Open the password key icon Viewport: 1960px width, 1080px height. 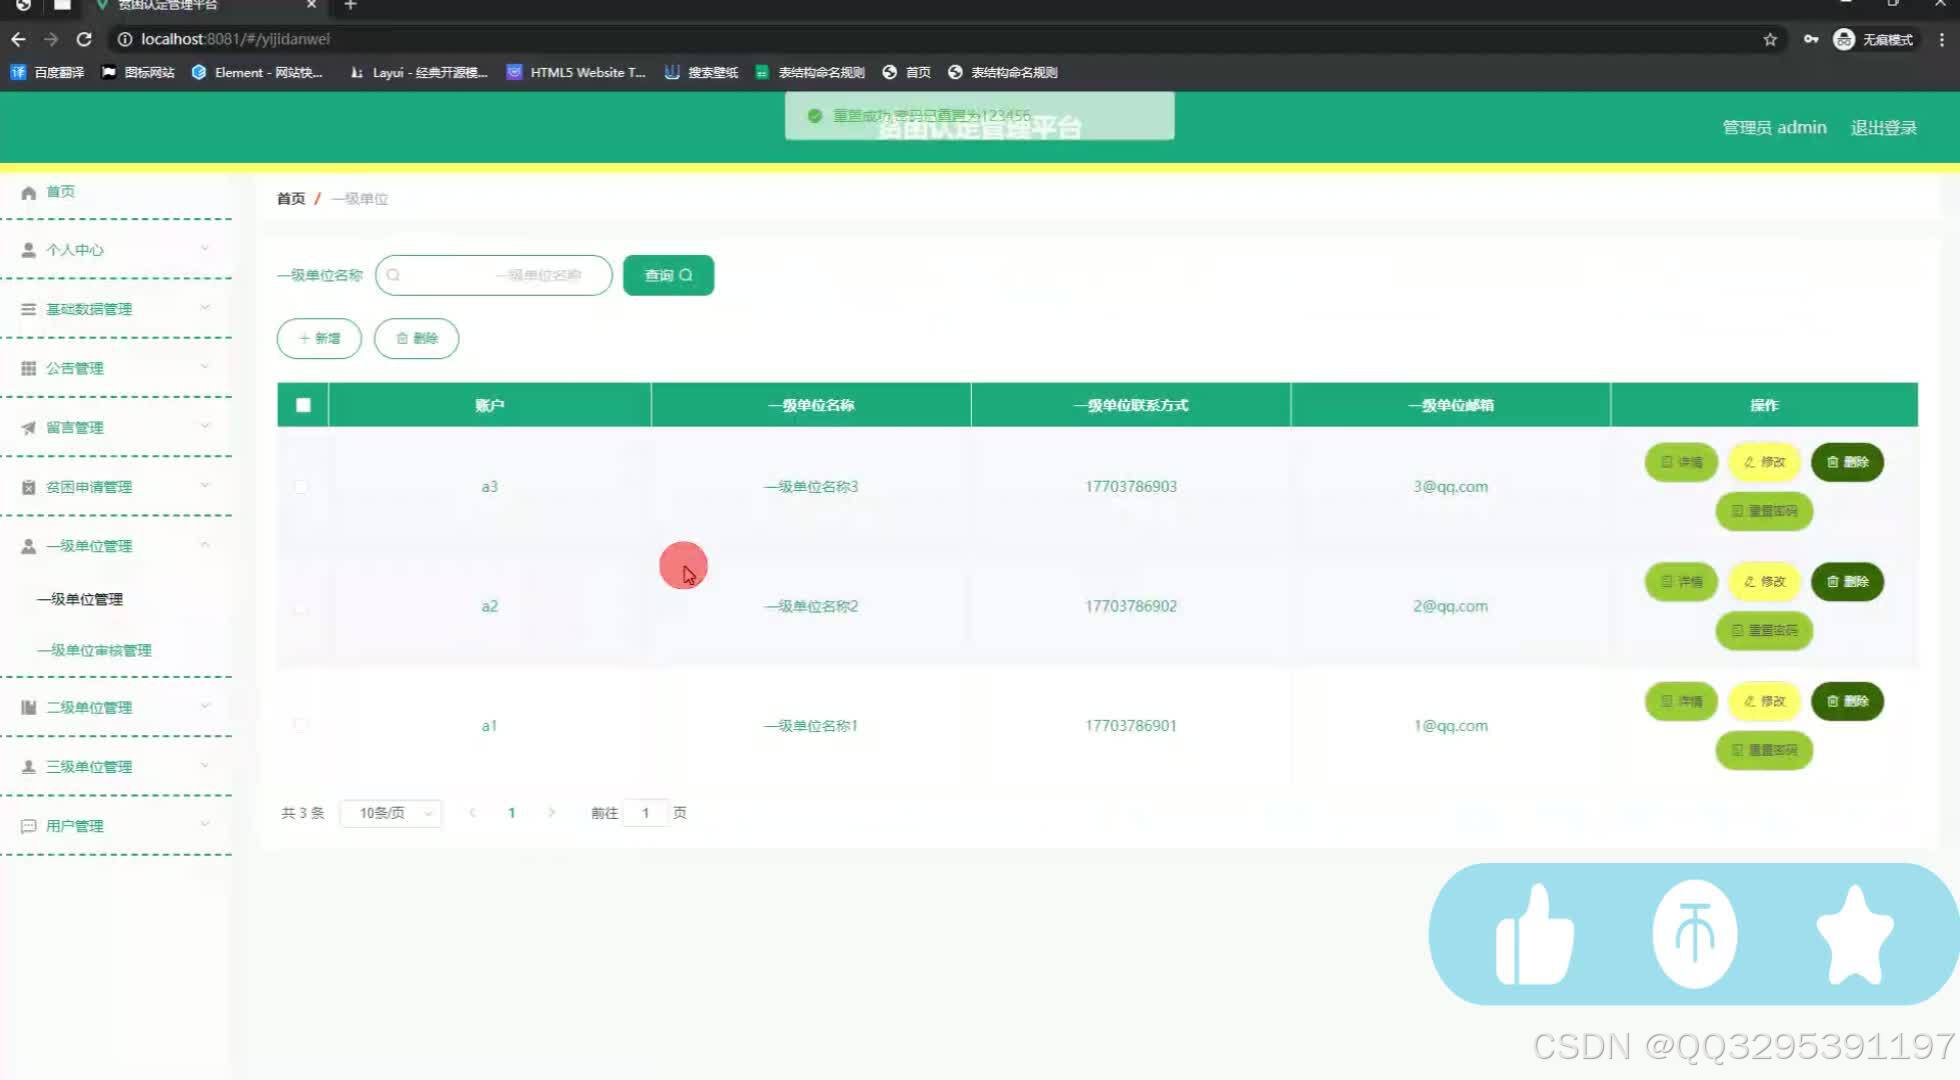point(1811,39)
